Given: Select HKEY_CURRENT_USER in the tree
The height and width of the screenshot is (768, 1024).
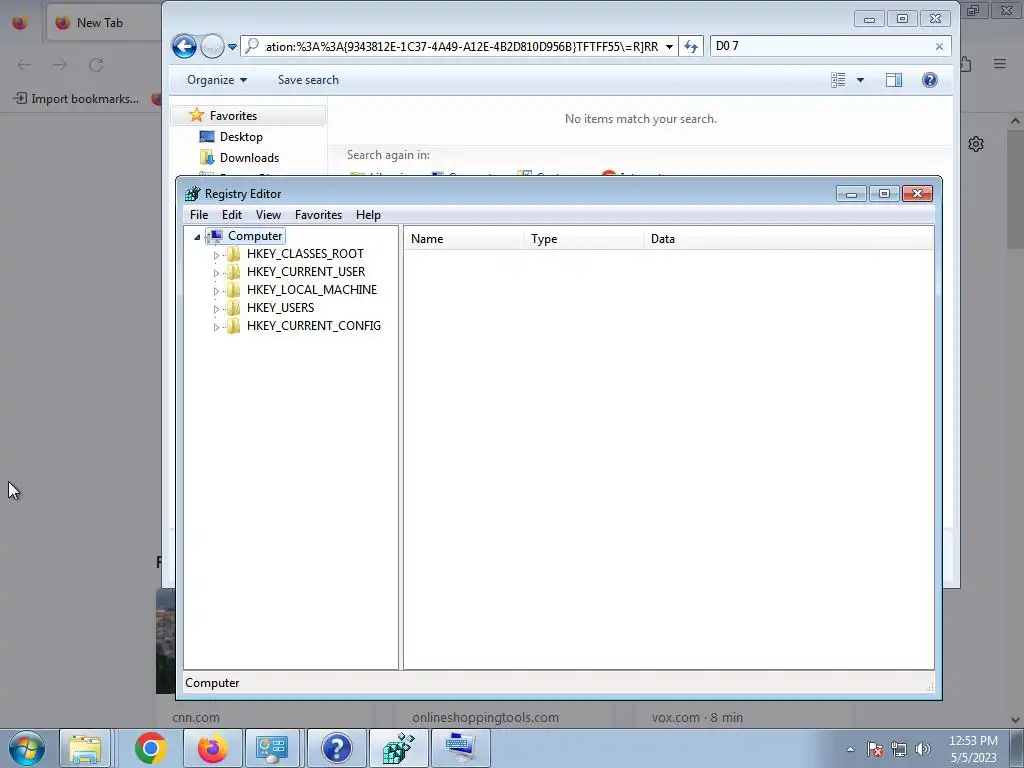Looking at the screenshot, I should click(x=306, y=272).
